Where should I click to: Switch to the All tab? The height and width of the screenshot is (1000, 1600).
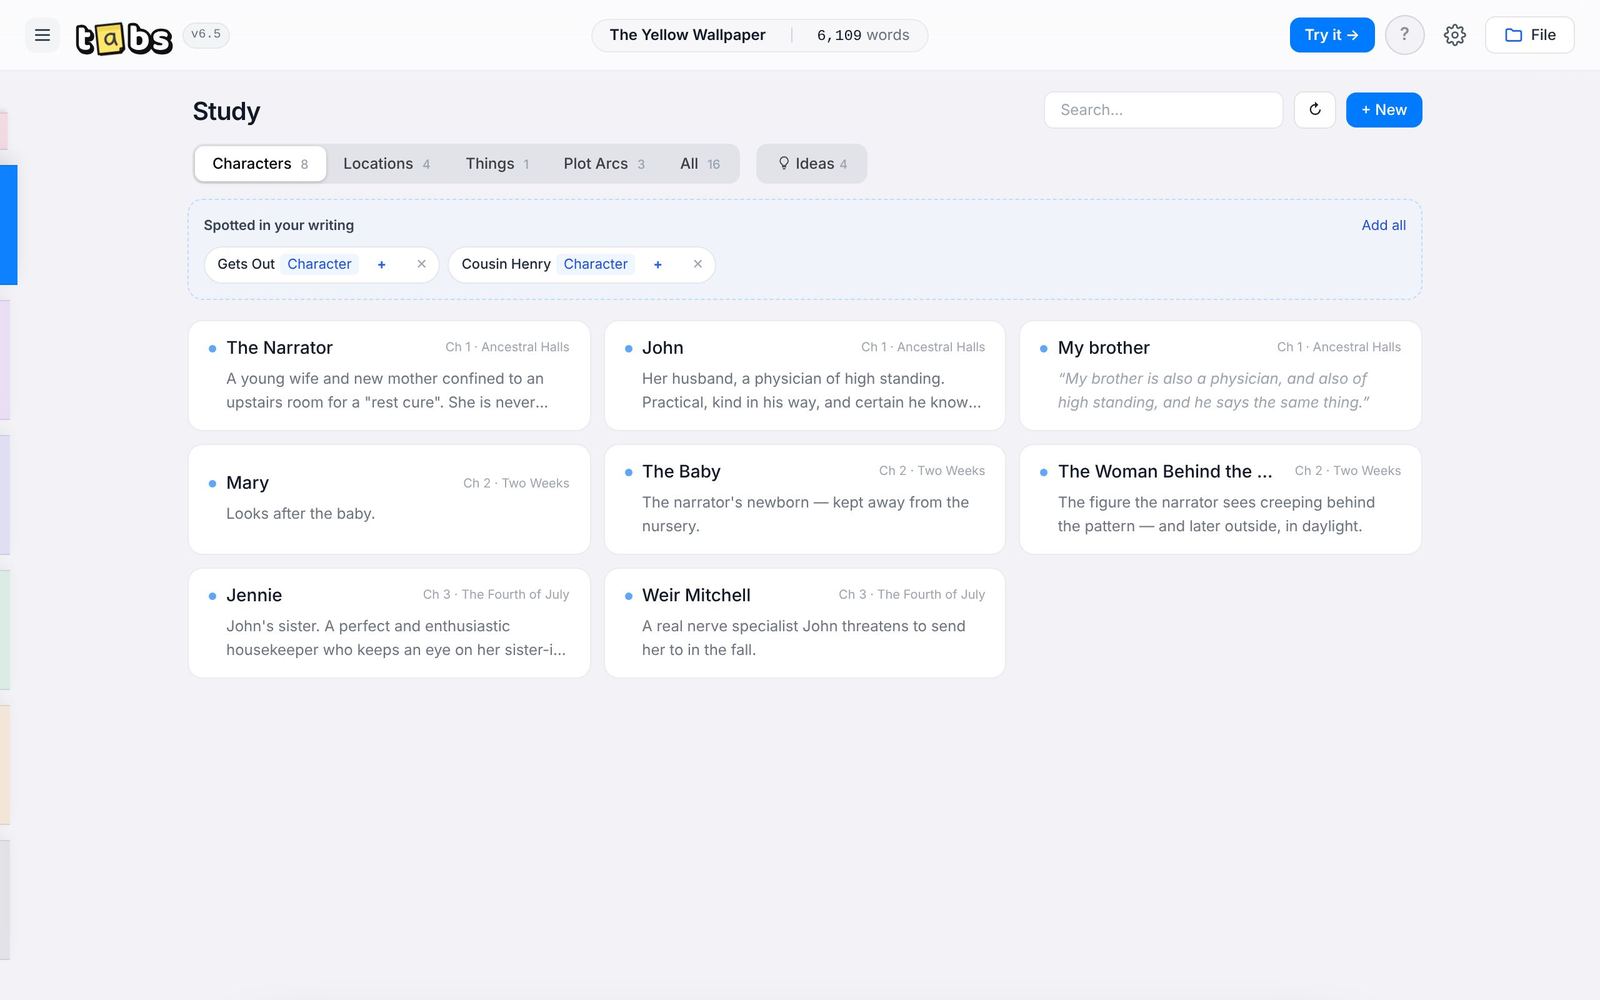700,164
